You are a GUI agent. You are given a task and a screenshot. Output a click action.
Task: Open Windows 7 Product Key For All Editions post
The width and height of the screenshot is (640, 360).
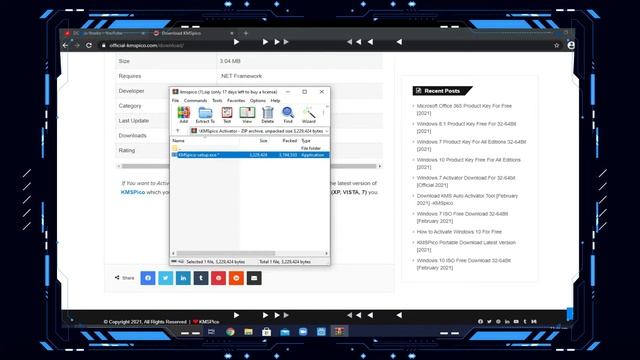coord(471,145)
